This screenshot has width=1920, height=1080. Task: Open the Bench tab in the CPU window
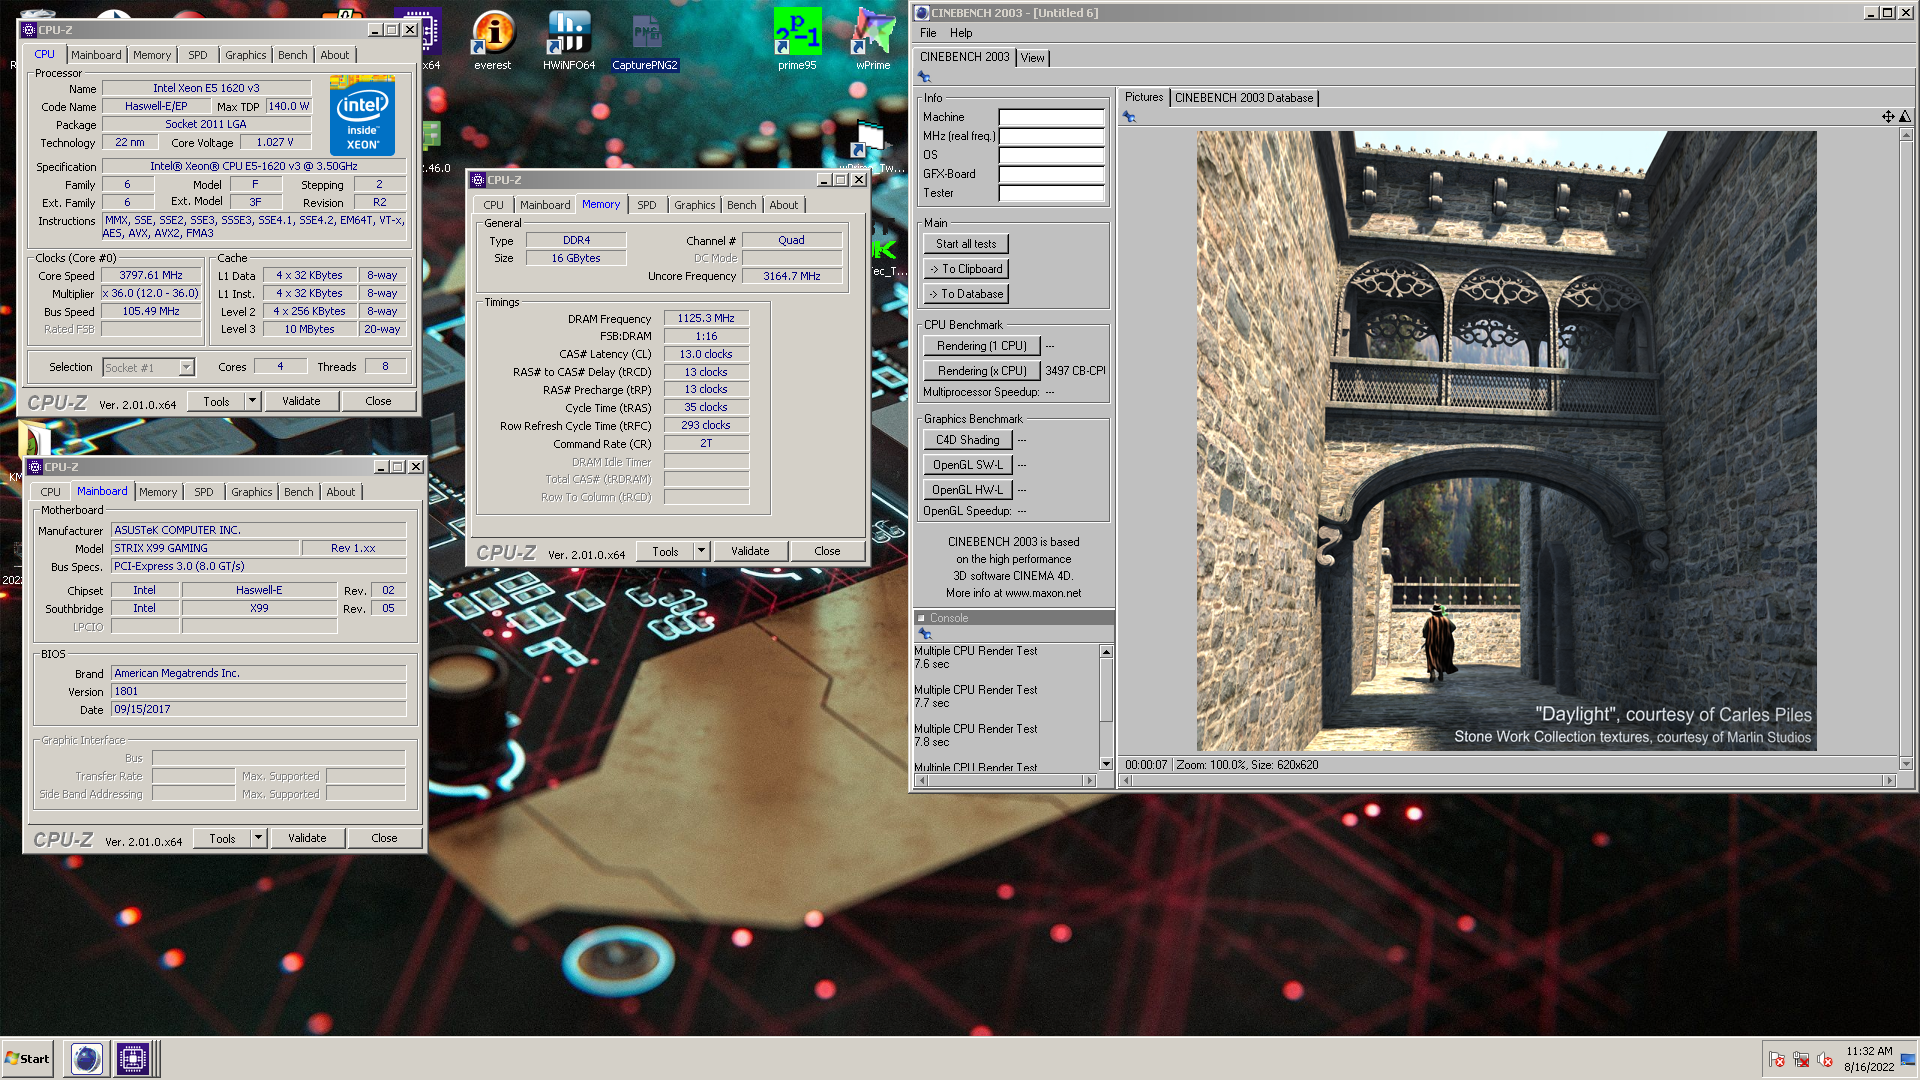[x=293, y=55]
